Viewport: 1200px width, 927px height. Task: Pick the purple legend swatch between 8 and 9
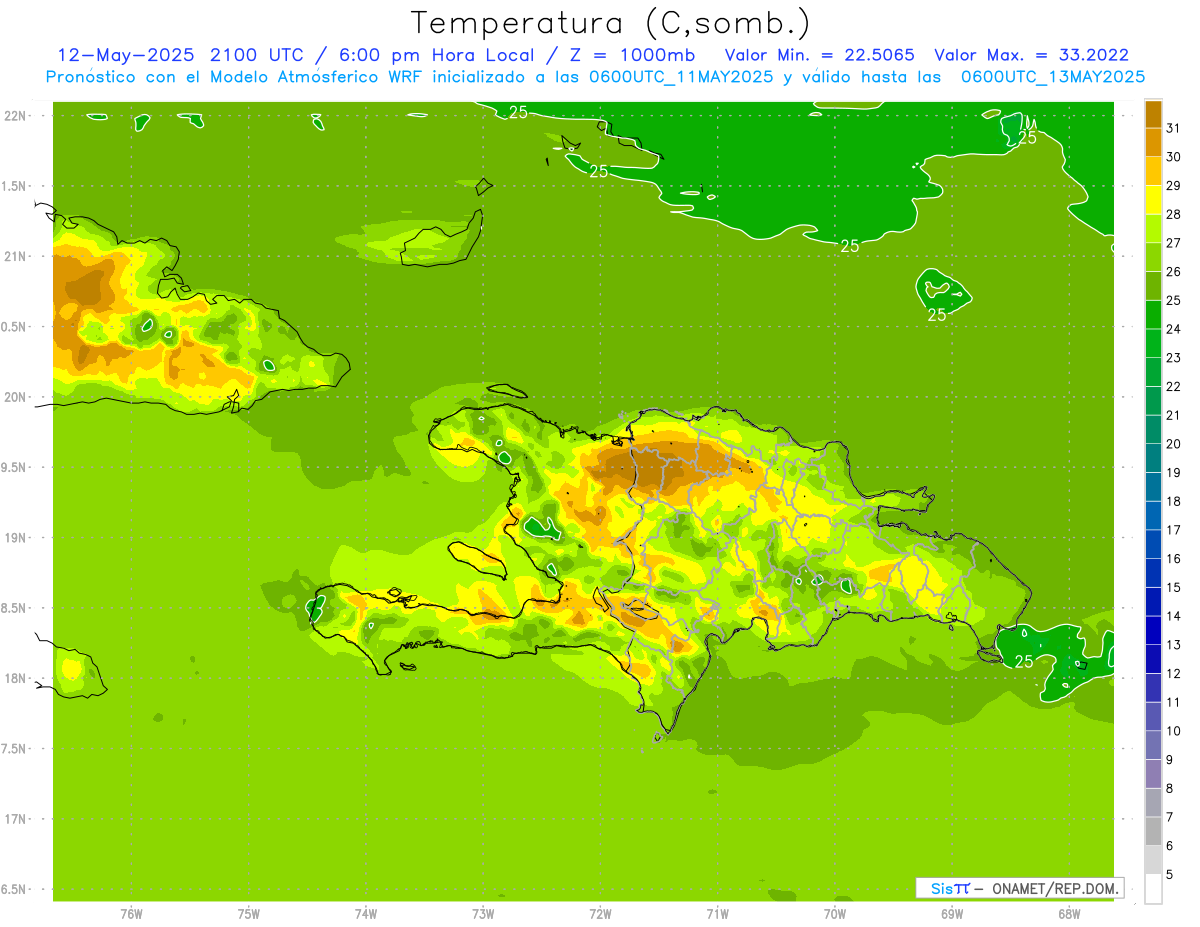pyautogui.click(x=1153, y=773)
